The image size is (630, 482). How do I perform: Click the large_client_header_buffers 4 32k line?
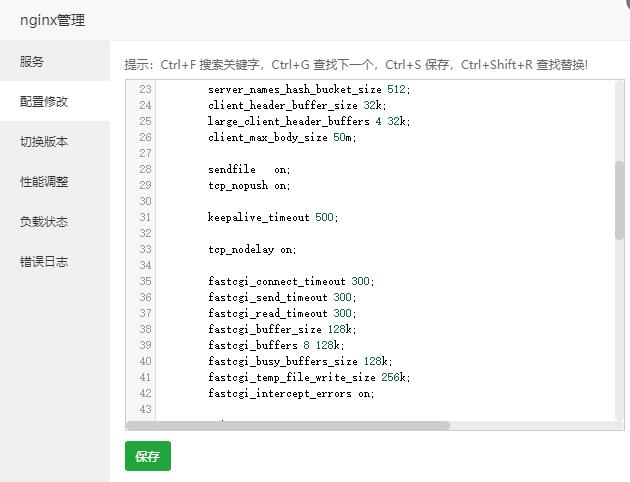[309, 121]
